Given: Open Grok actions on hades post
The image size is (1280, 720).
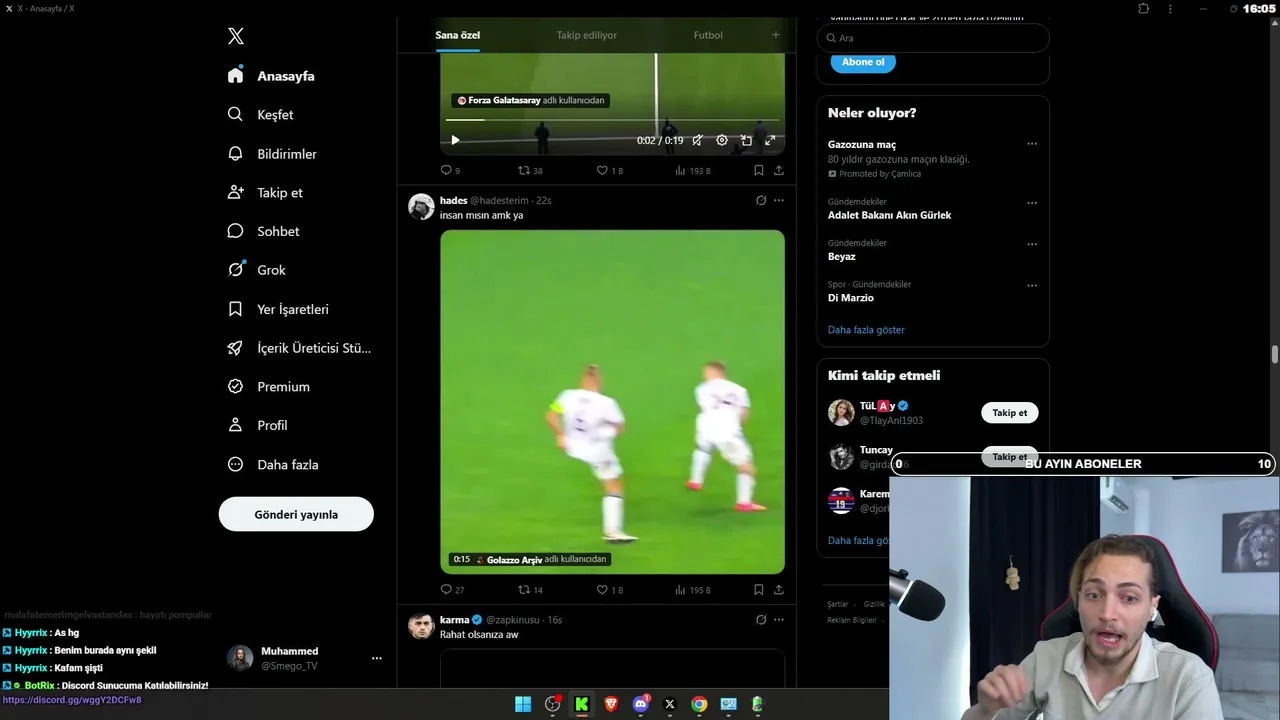Looking at the screenshot, I should tap(761, 200).
